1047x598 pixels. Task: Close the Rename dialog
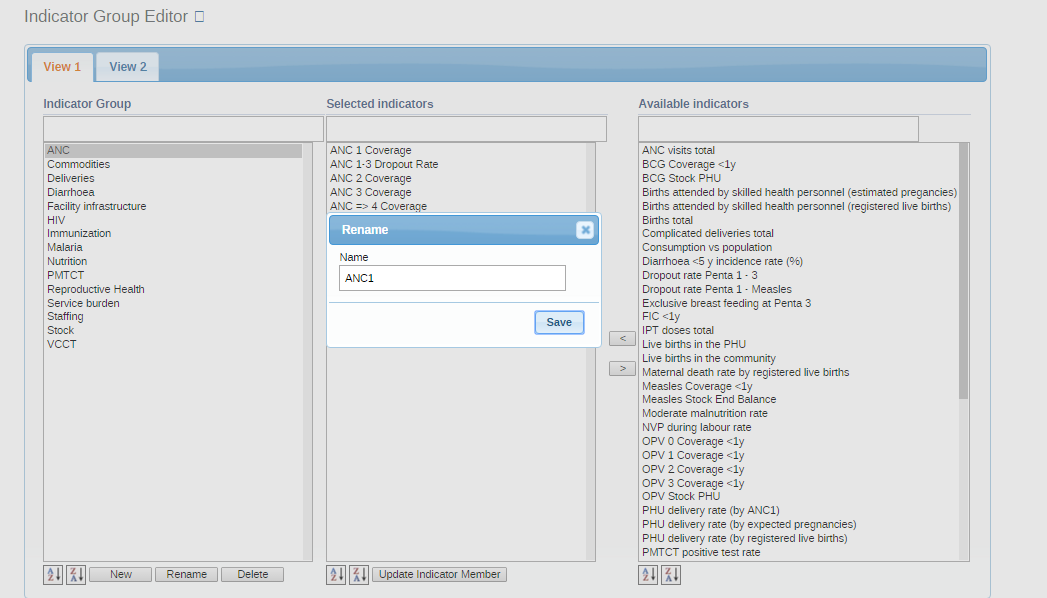585,230
